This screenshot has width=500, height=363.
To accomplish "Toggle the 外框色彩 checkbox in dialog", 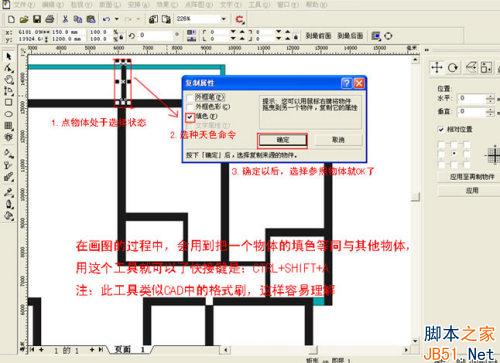I will click(x=190, y=107).
